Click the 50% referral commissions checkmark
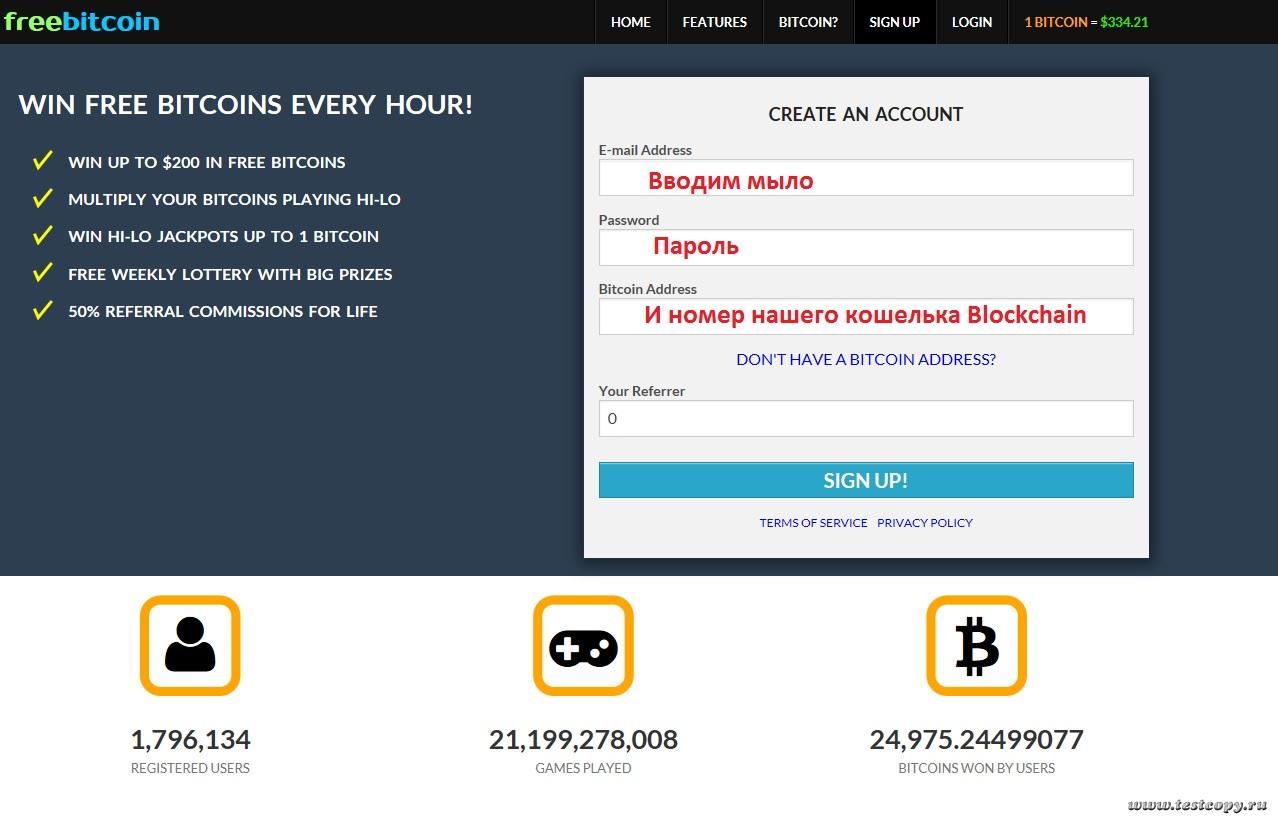This screenshot has height=821, width=1278. [42, 310]
